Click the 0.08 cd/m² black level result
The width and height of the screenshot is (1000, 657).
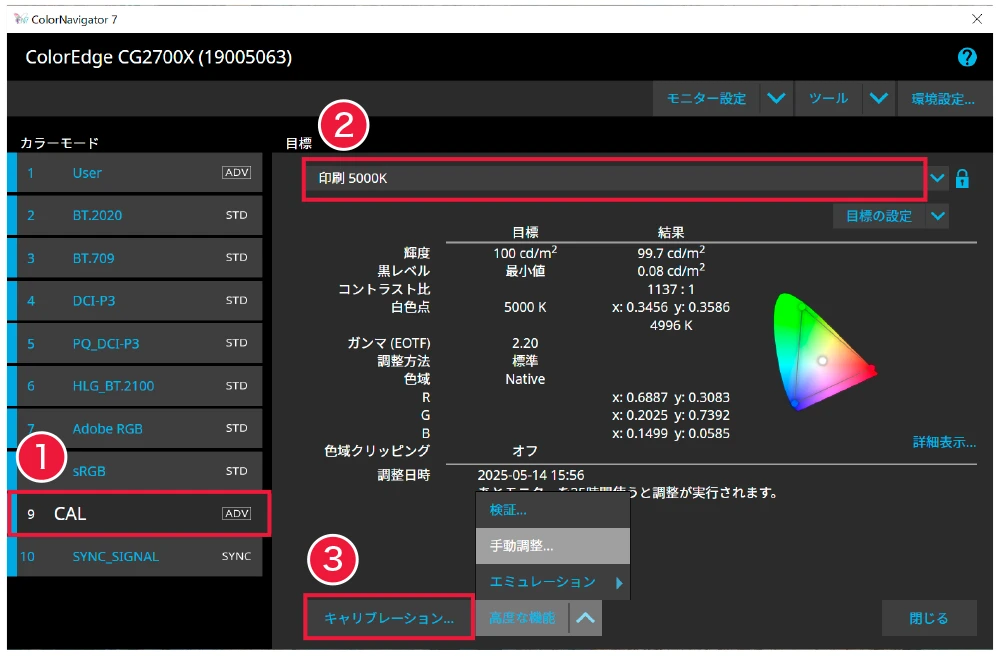pos(671,270)
